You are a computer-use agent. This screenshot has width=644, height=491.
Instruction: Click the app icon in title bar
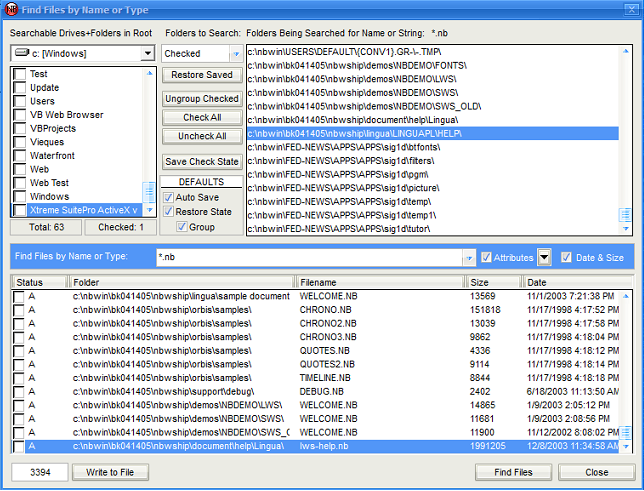pos(11,10)
